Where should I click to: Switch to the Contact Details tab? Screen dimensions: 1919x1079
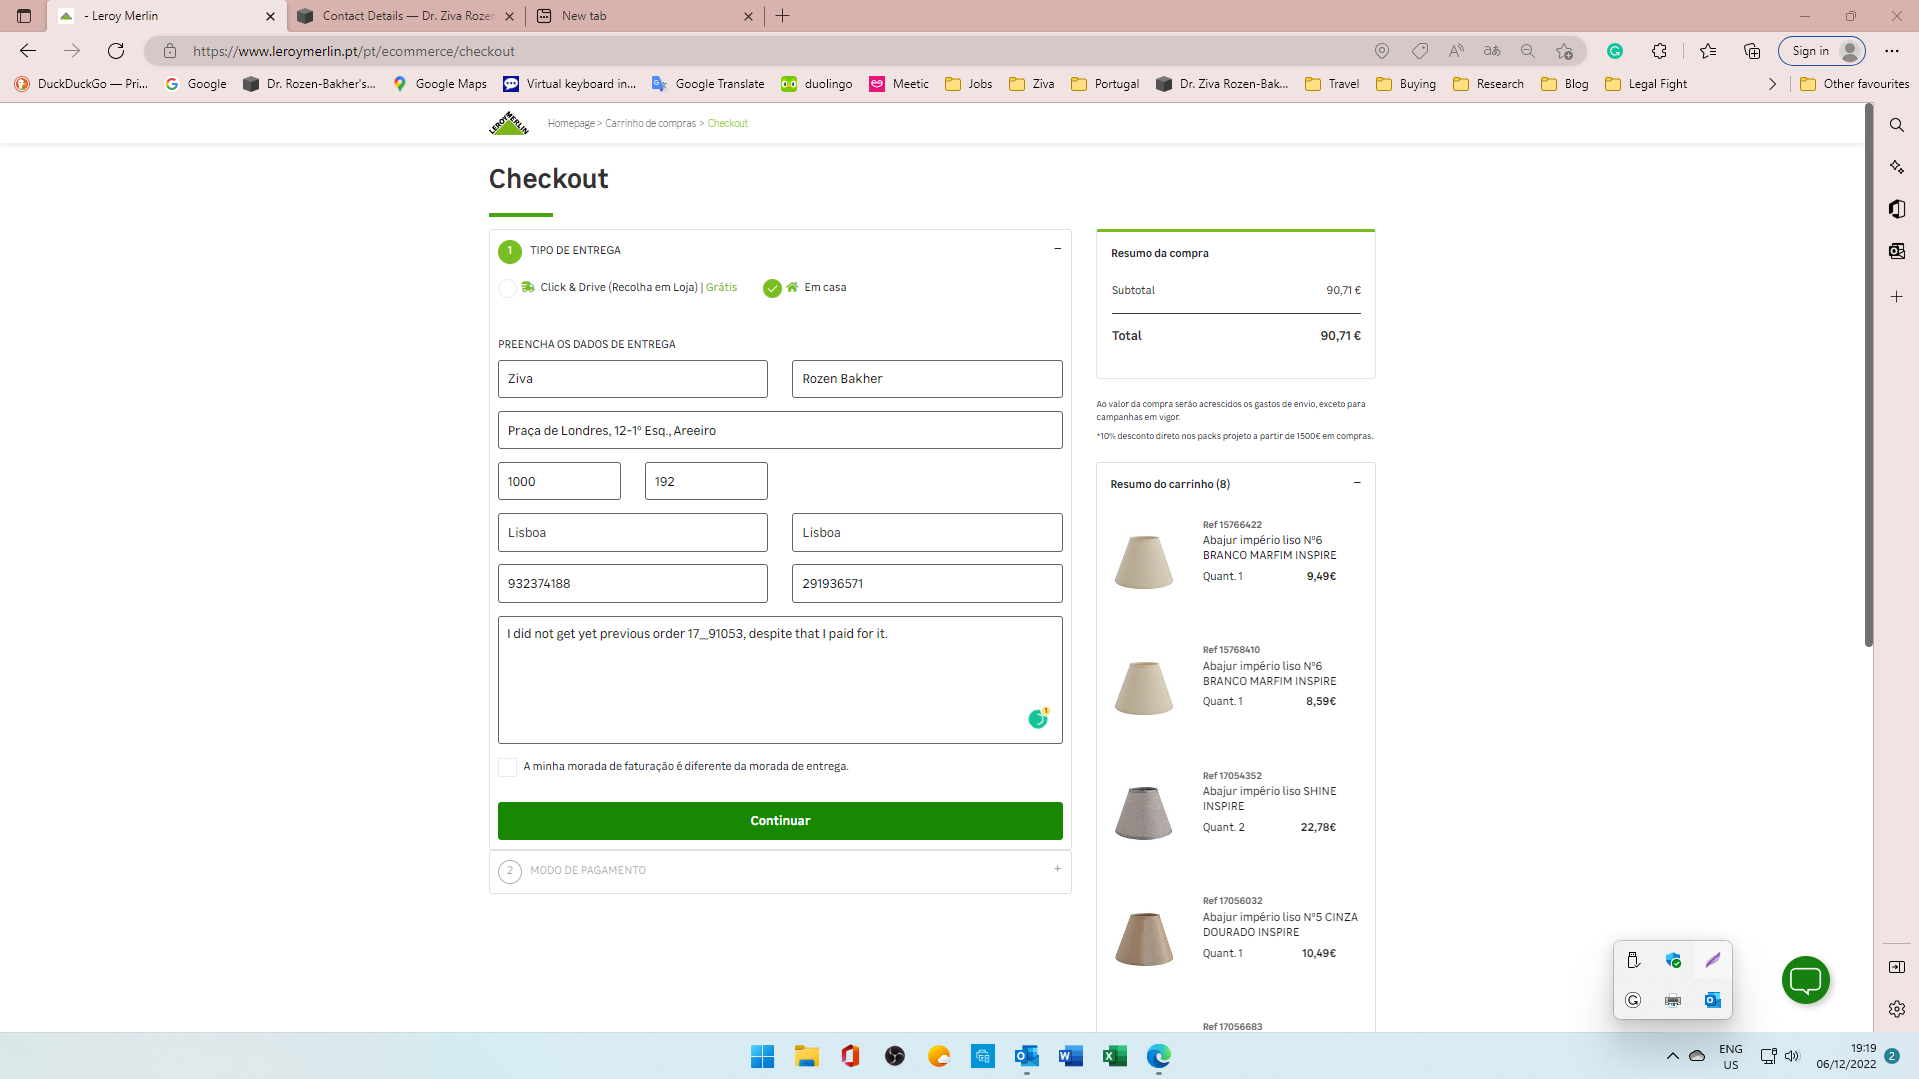pyautogui.click(x=406, y=16)
